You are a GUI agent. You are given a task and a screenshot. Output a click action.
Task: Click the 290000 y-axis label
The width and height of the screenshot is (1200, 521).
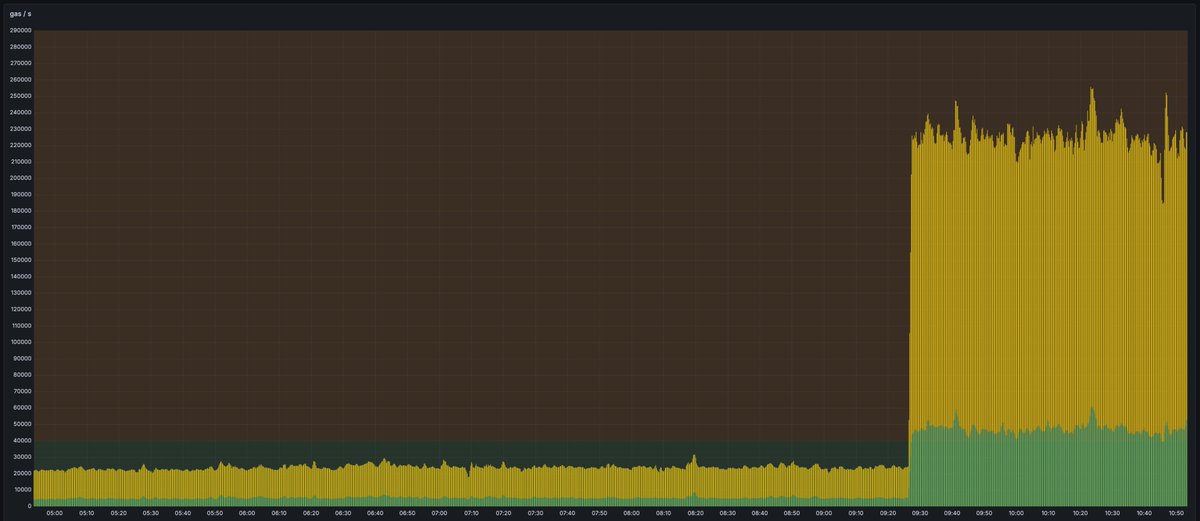click(x=20, y=31)
